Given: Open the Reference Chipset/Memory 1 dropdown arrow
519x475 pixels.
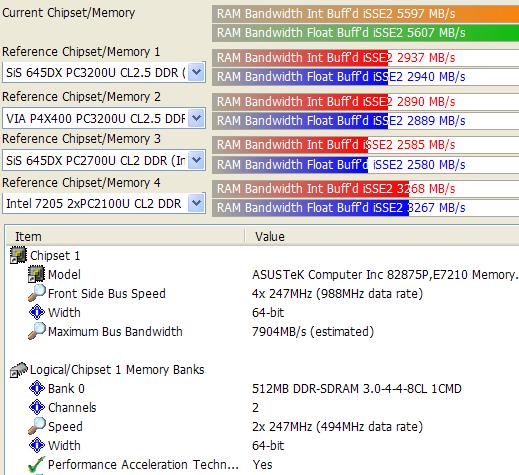Looking at the screenshot, I should tap(196, 72).
